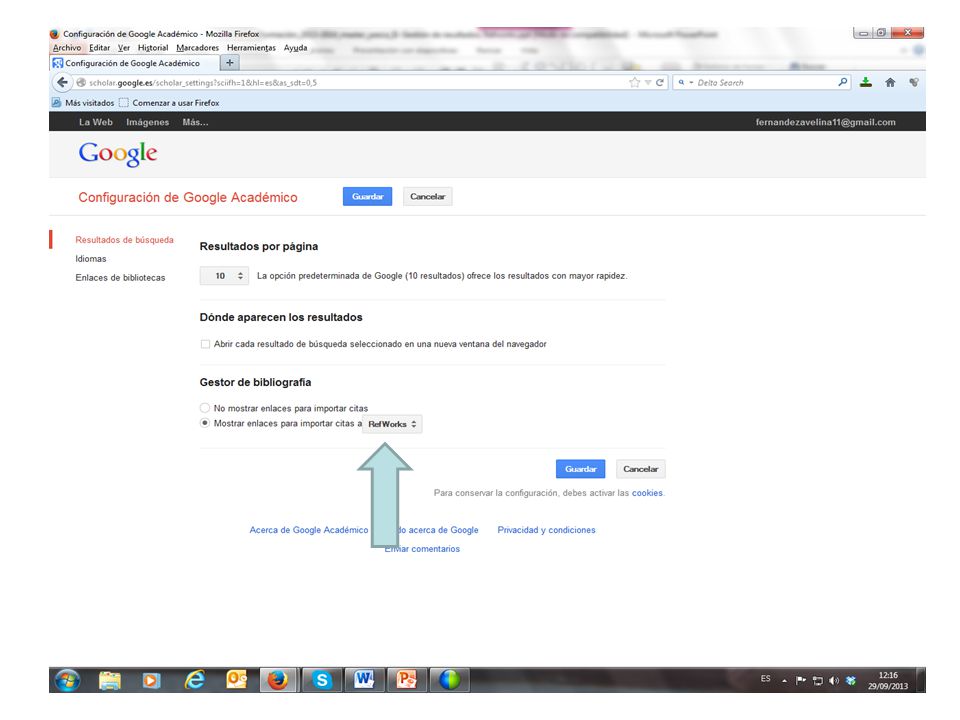Open the account email fernandezavelina11@gmail.com
The width and height of the screenshot is (960, 720).
tap(825, 122)
